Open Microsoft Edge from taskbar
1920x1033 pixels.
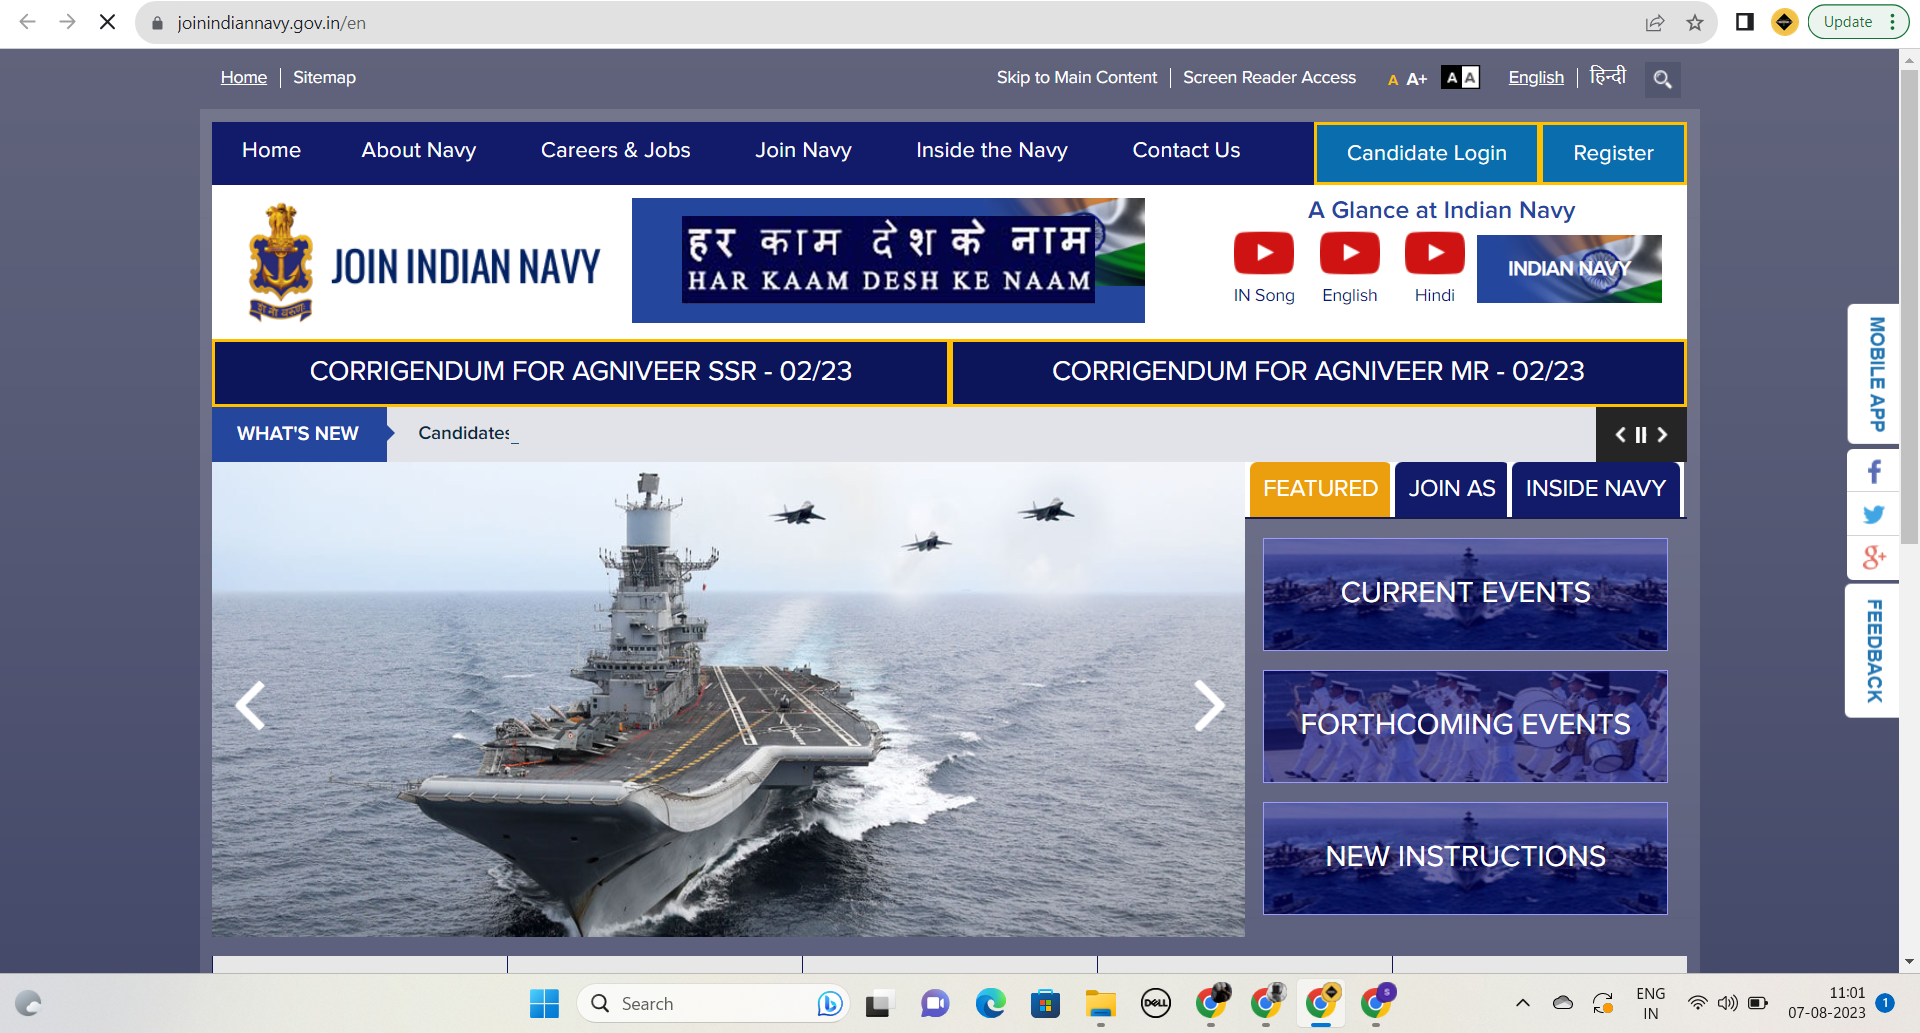tap(991, 1003)
